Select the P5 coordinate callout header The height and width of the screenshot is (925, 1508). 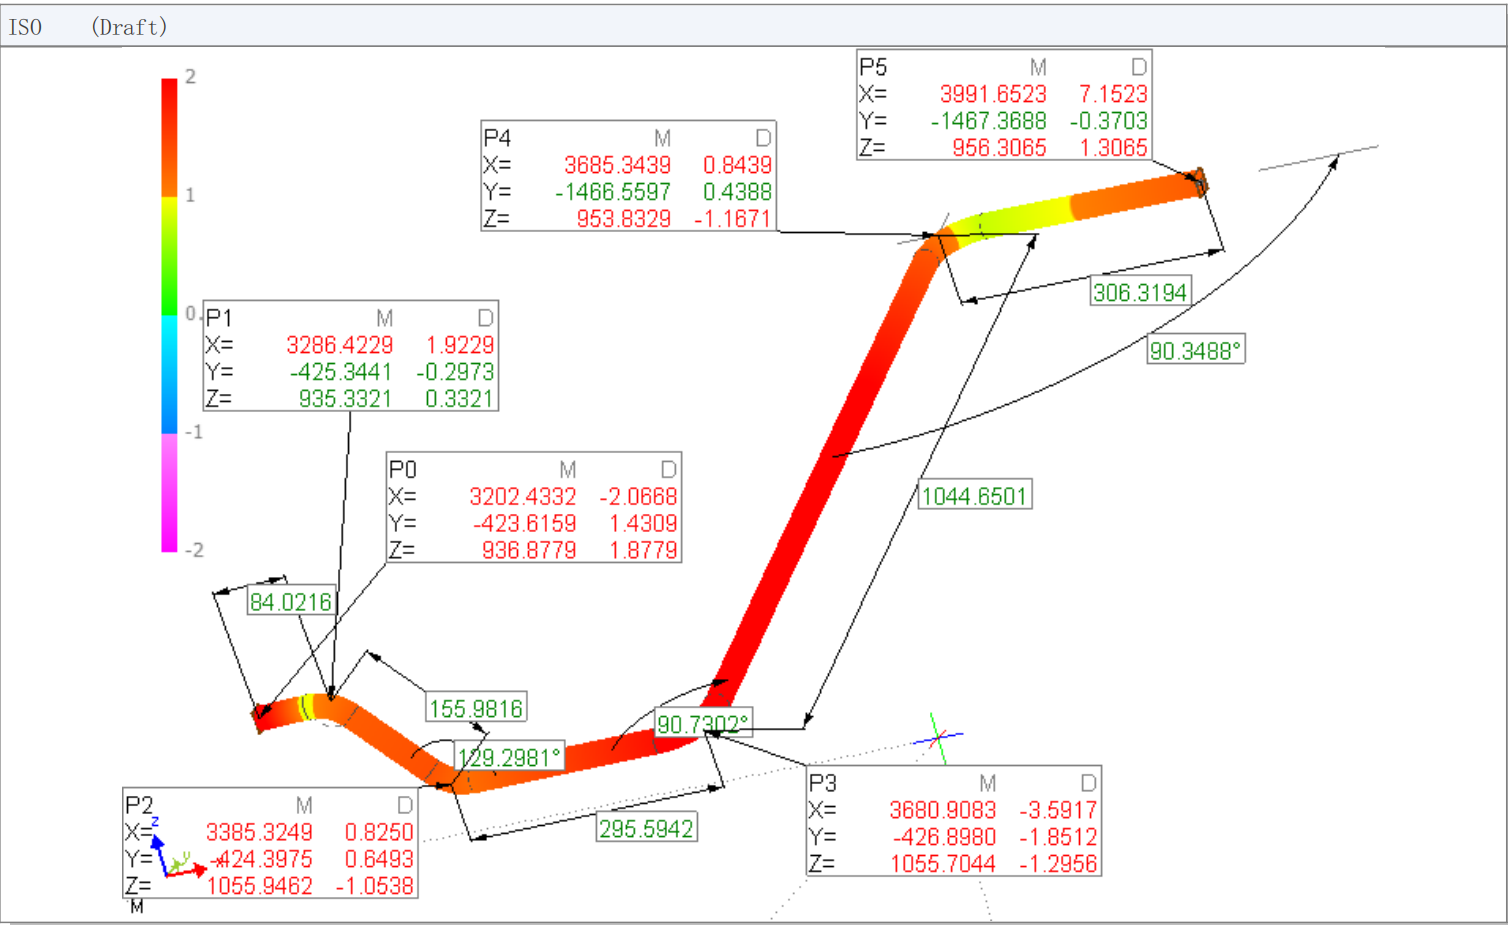click(1004, 67)
